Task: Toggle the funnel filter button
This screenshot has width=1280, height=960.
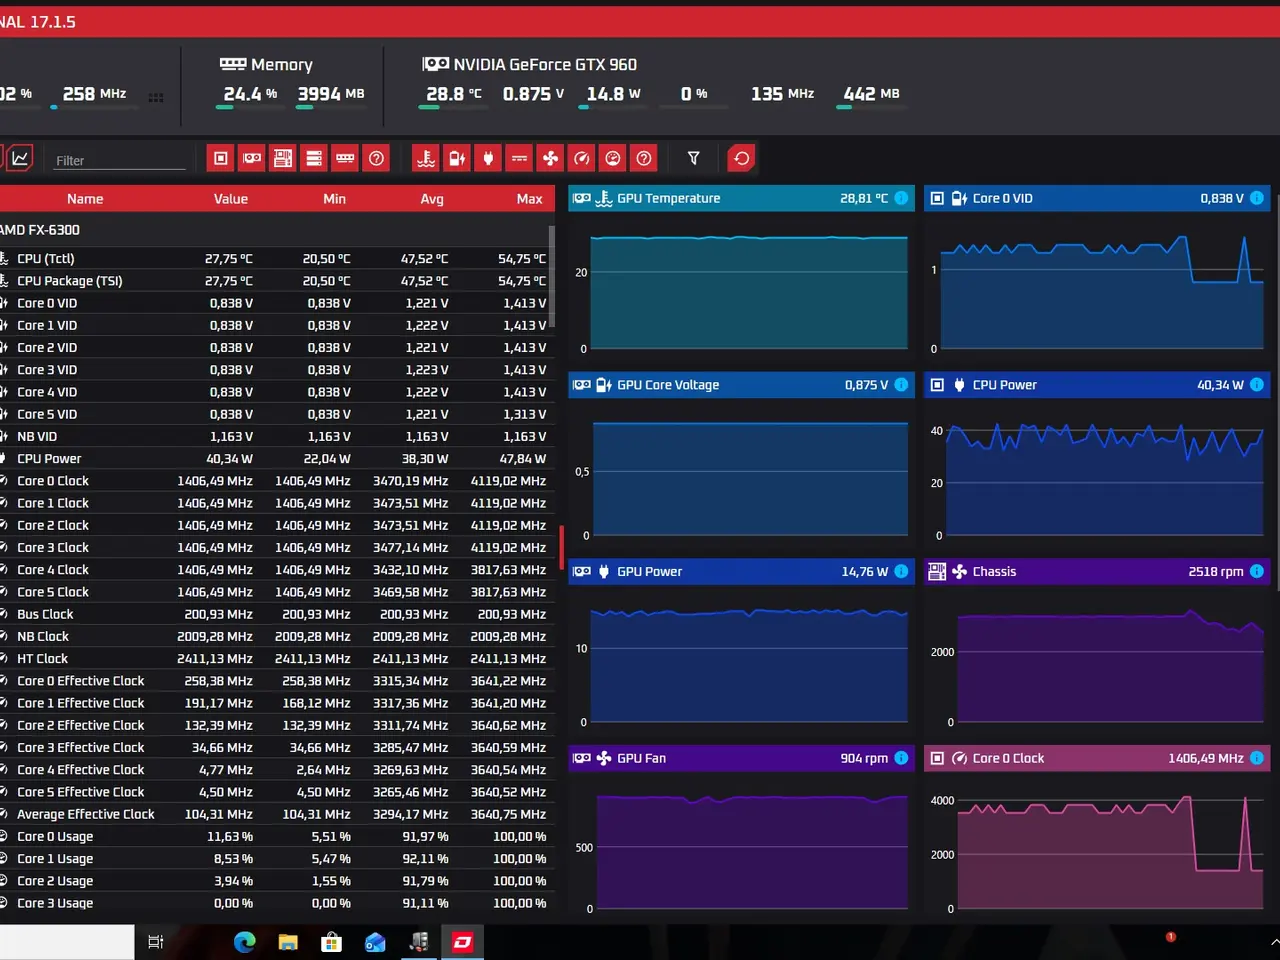Action: point(693,158)
